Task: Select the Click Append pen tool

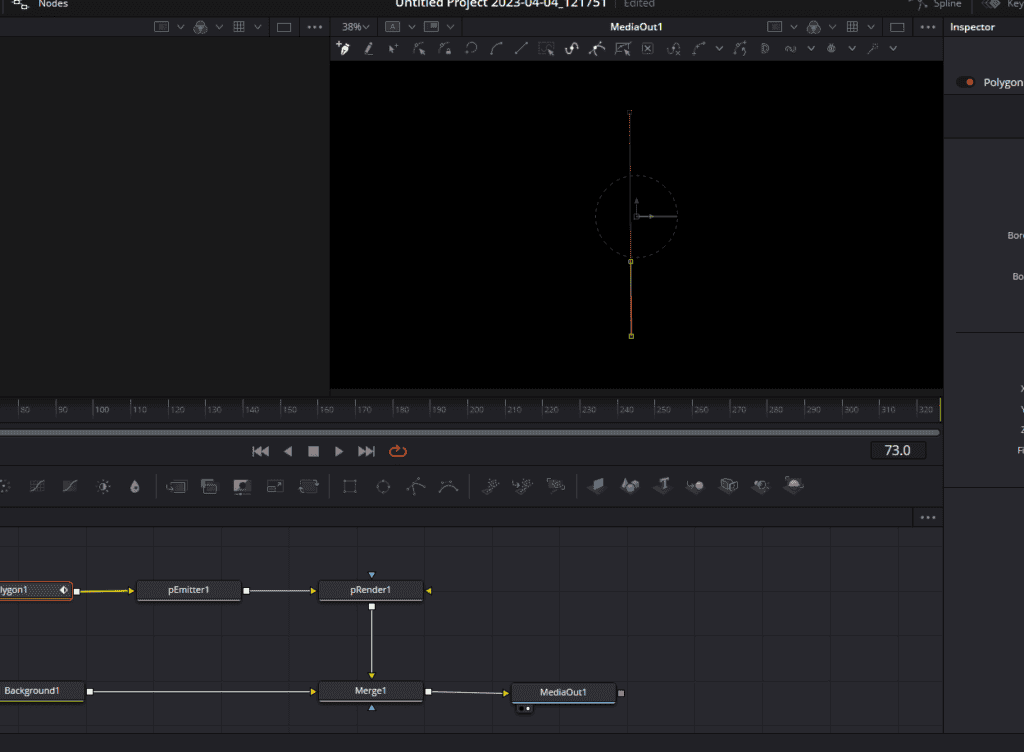Action: click(343, 48)
